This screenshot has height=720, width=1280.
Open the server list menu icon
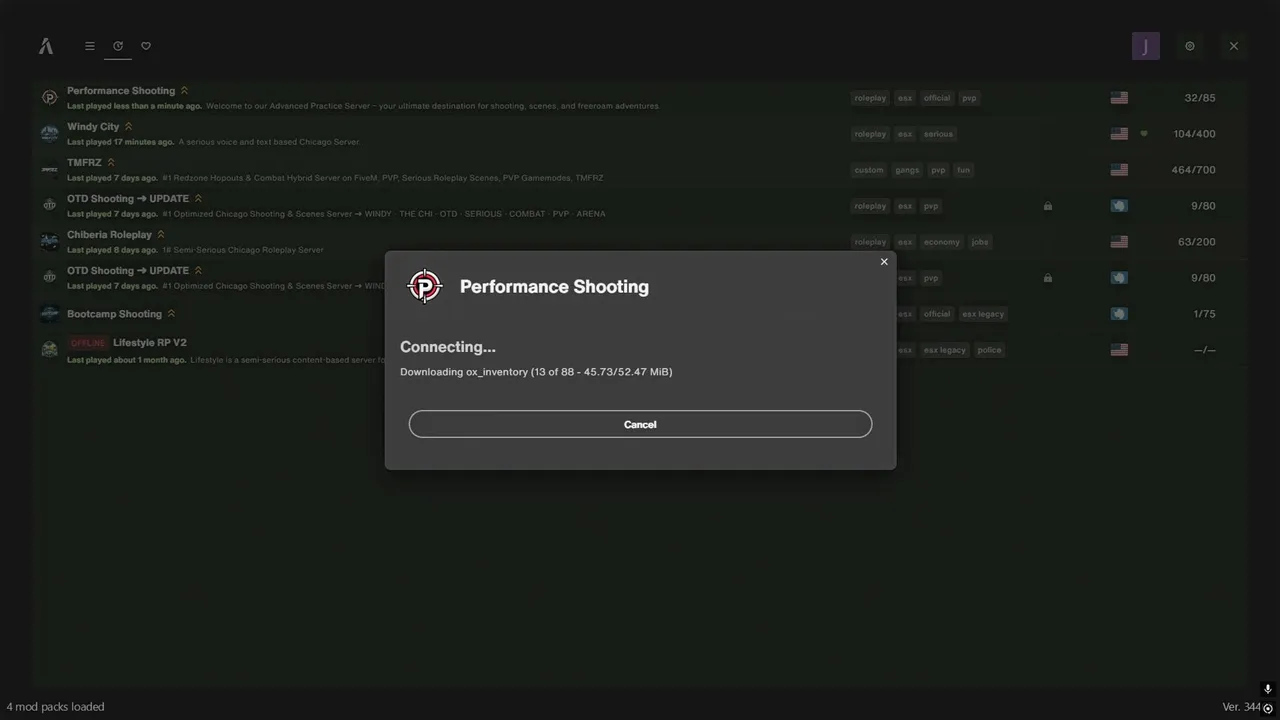pyautogui.click(x=90, y=46)
